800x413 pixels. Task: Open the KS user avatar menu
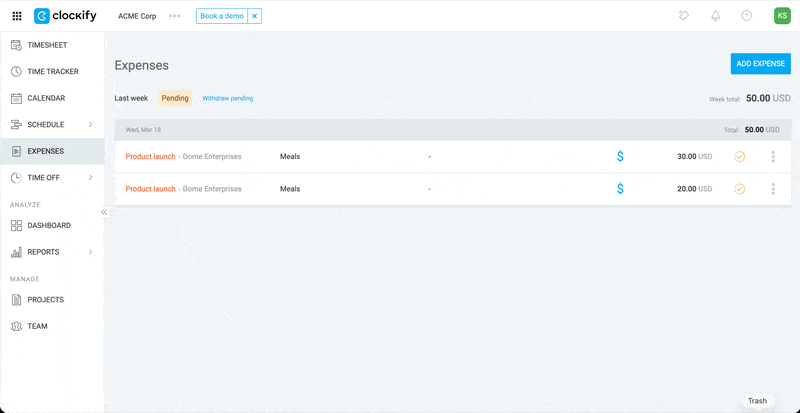[781, 16]
